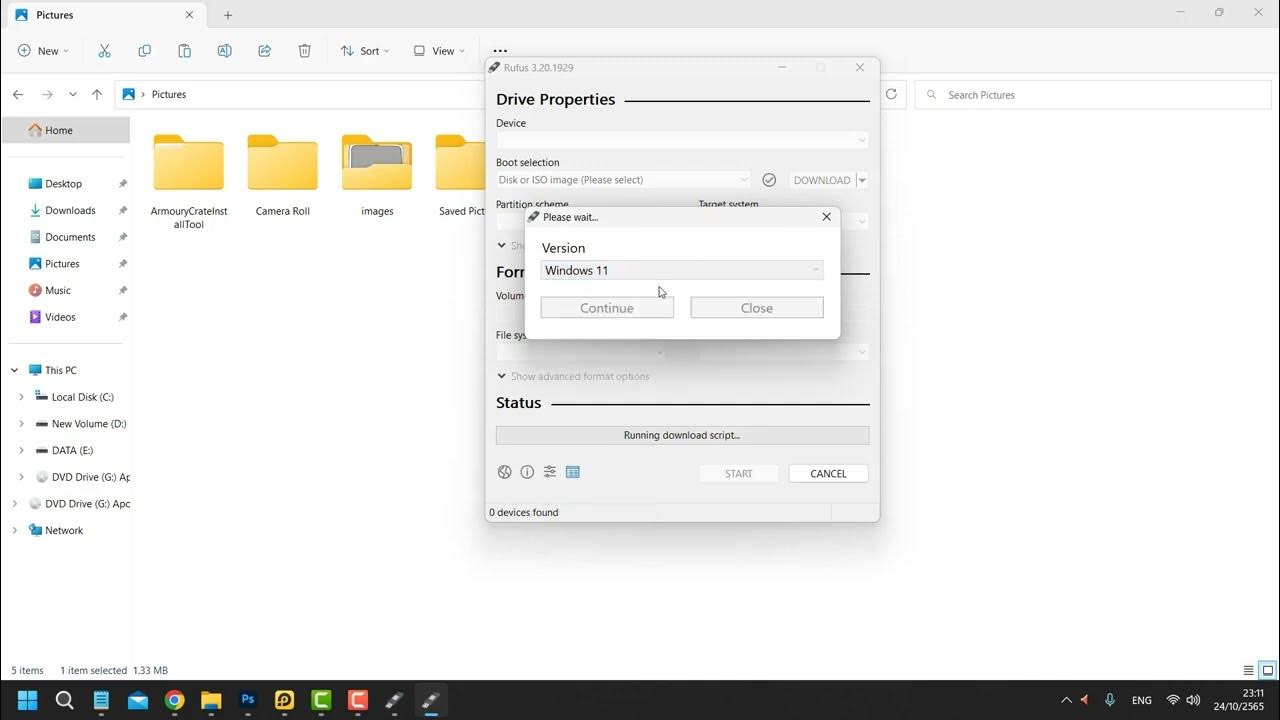Switch to details view icon in status bar
The width and height of the screenshot is (1280, 720).
[1248, 670]
